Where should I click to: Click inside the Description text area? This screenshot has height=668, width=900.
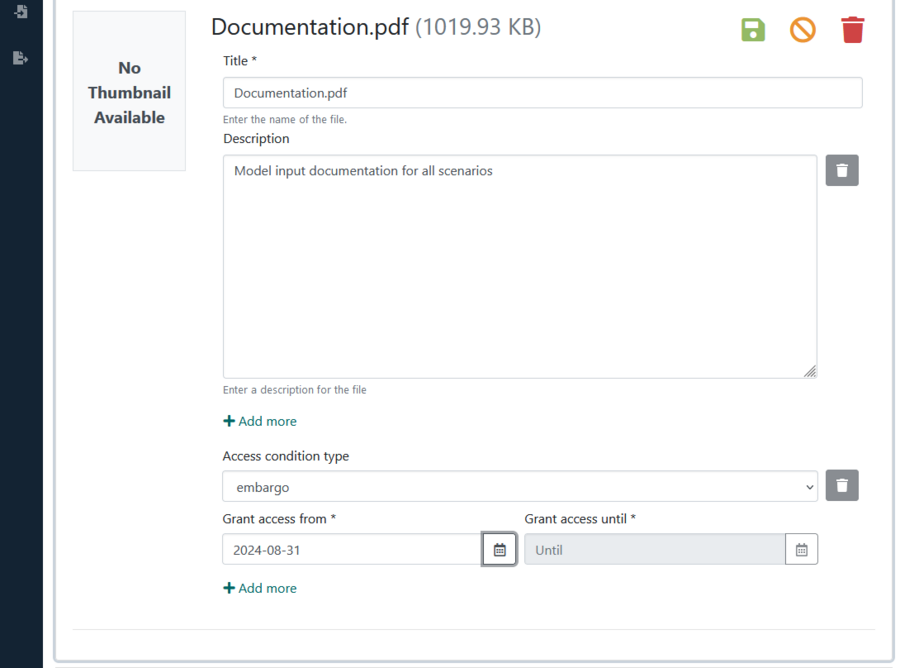coord(519,267)
